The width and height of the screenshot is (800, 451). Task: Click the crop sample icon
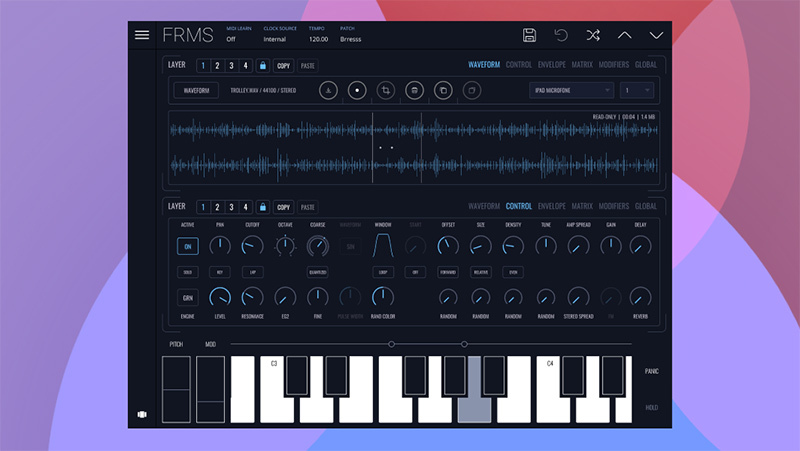[x=385, y=90]
